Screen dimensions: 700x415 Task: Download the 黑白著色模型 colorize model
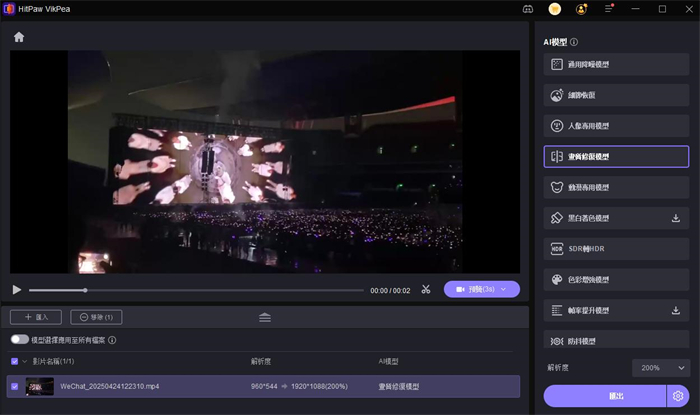pos(675,218)
